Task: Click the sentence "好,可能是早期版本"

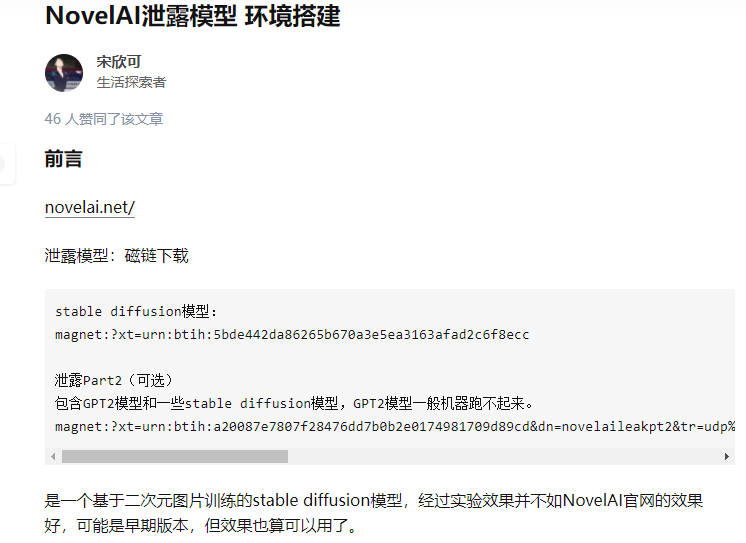Action: [x=200, y=525]
